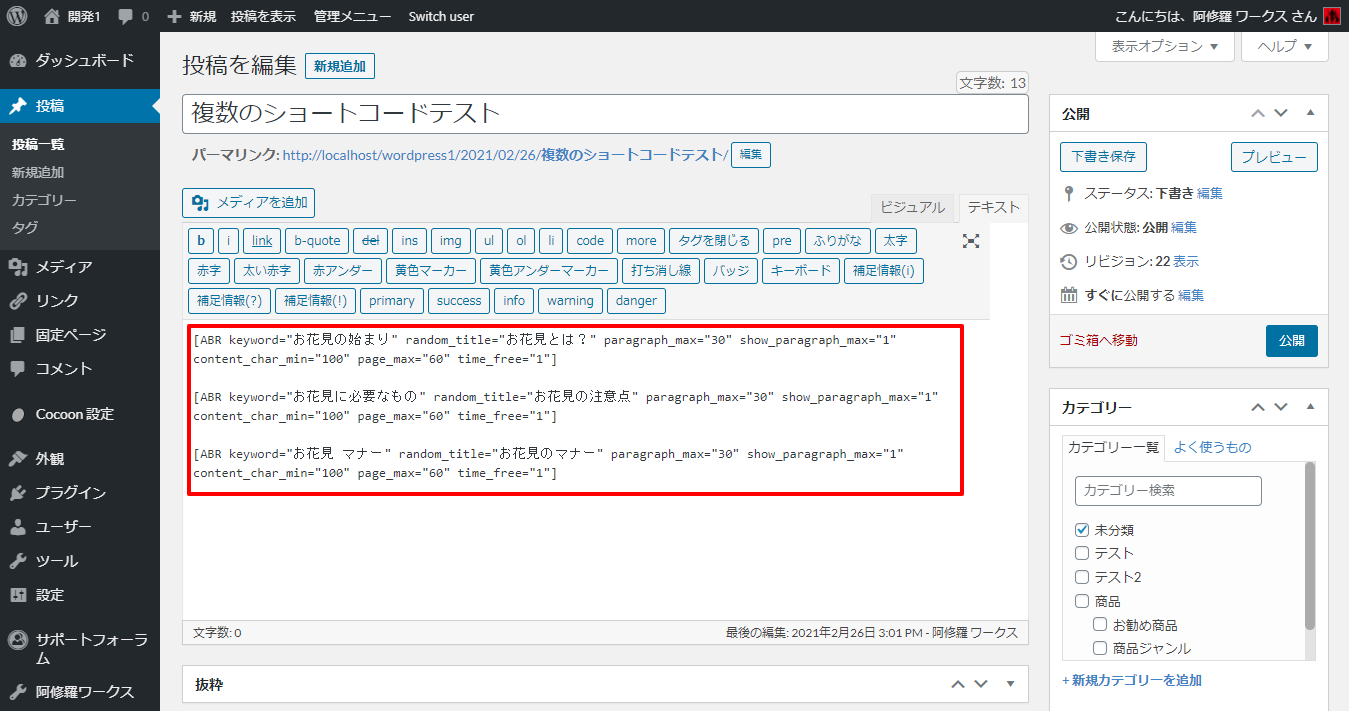Click カテゴリー検索 field
This screenshot has height=711, width=1349.
coord(1168,491)
